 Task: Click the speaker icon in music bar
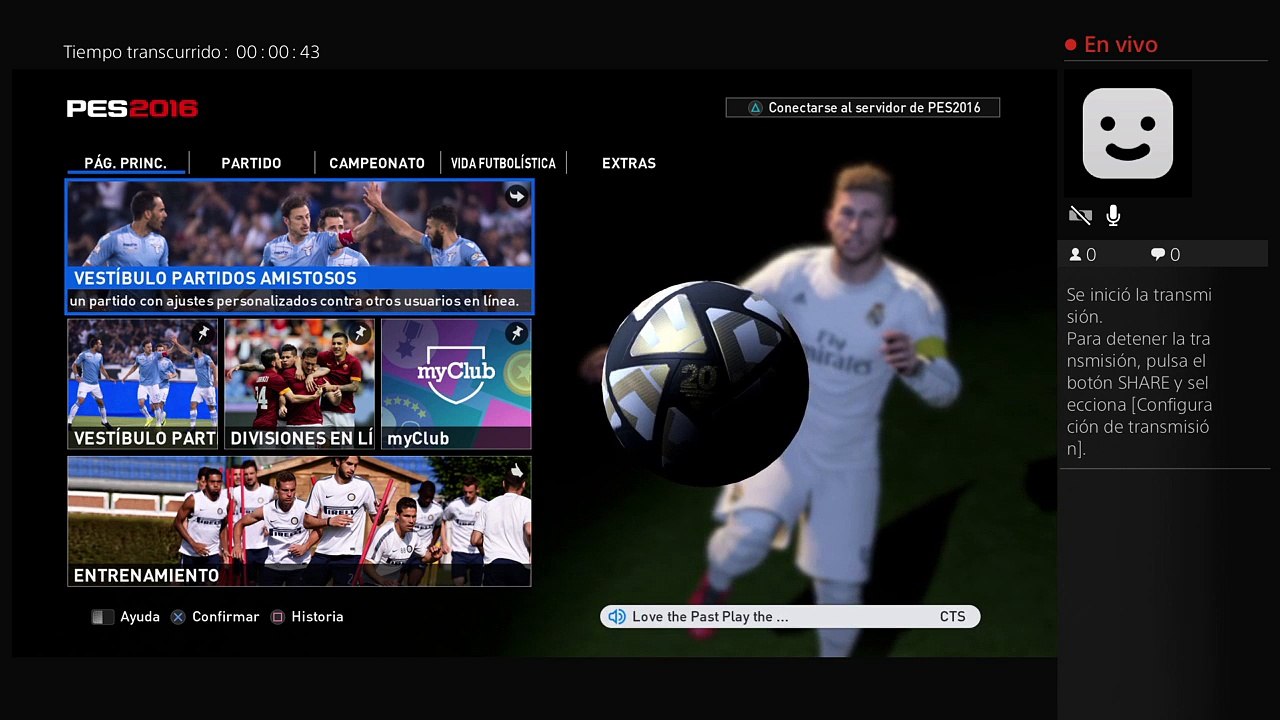coord(616,617)
